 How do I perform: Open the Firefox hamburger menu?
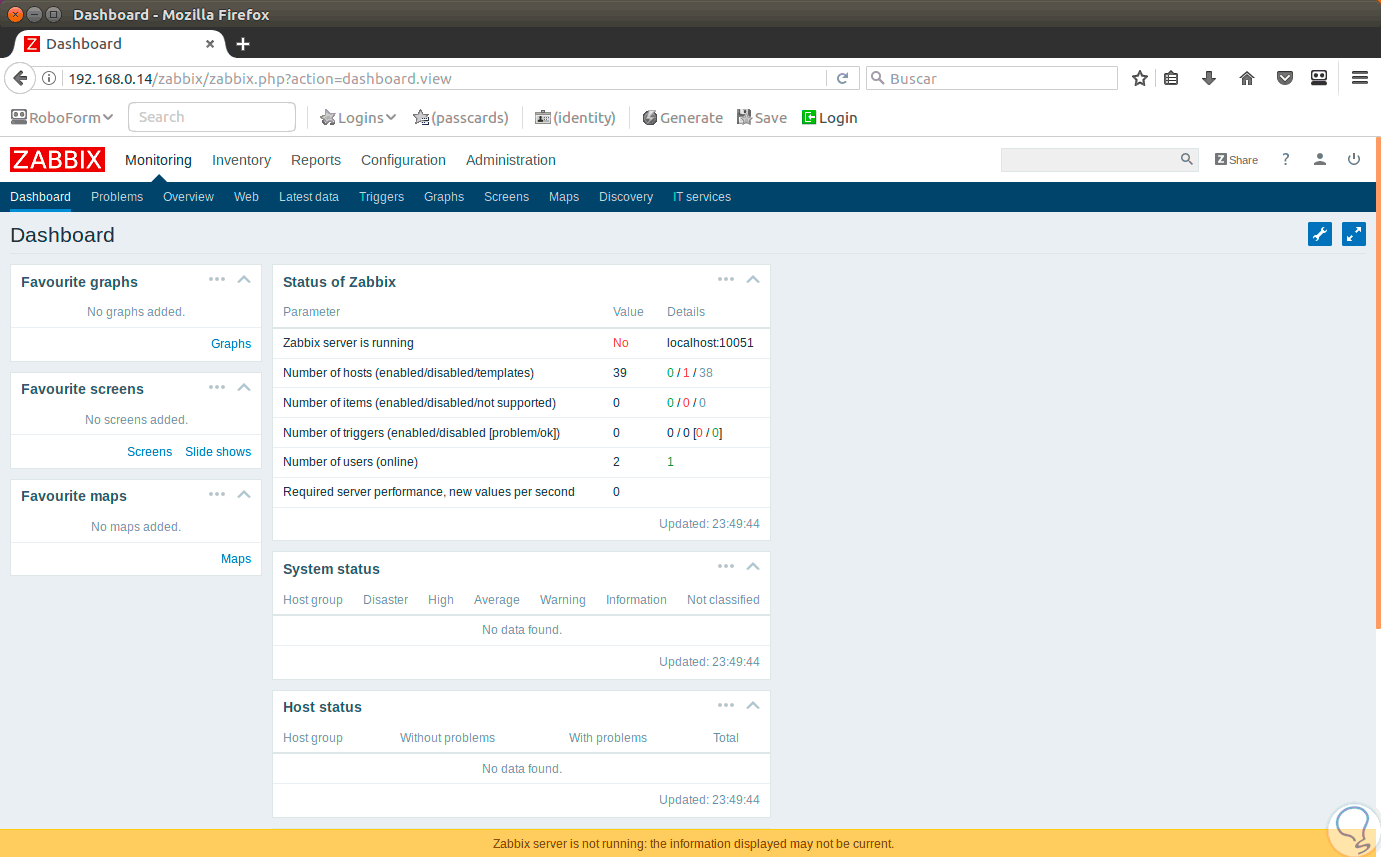(x=1359, y=78)
